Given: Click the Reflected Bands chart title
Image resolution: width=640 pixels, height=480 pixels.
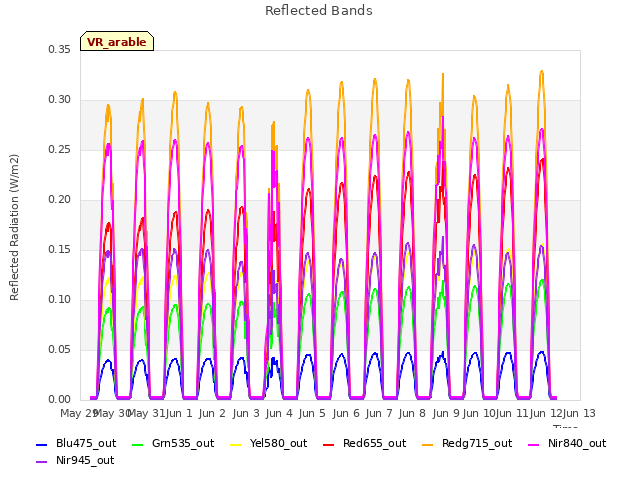Looking at the screenshot, I should tap(319, 11).
